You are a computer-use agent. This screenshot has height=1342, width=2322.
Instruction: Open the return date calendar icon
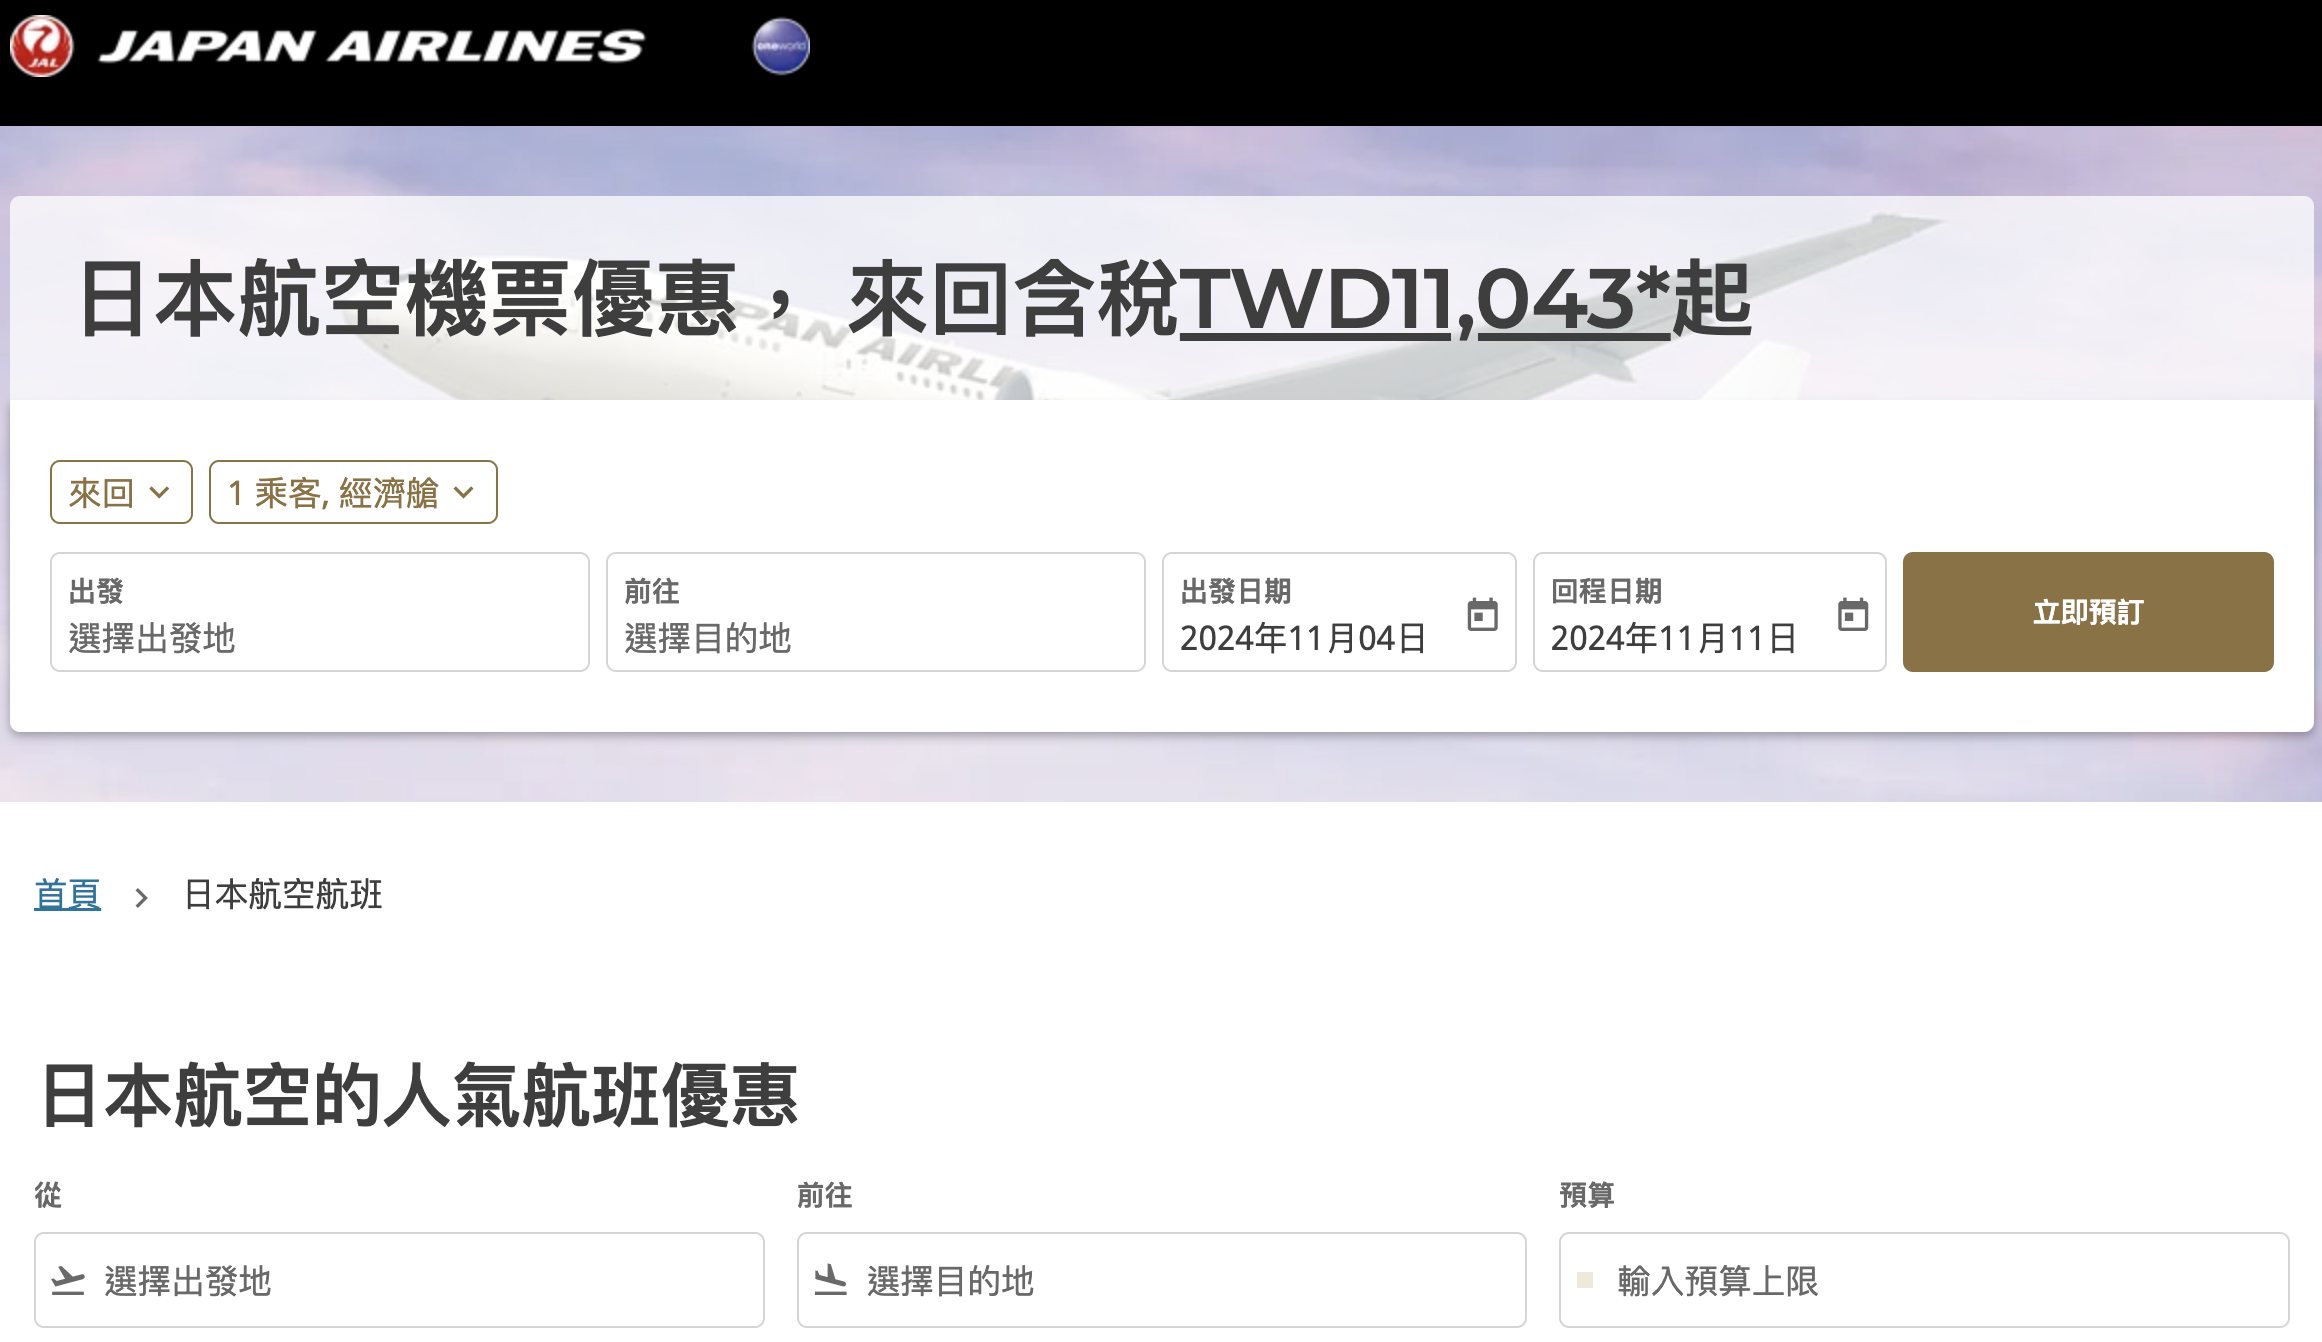tap(1853, 616)
